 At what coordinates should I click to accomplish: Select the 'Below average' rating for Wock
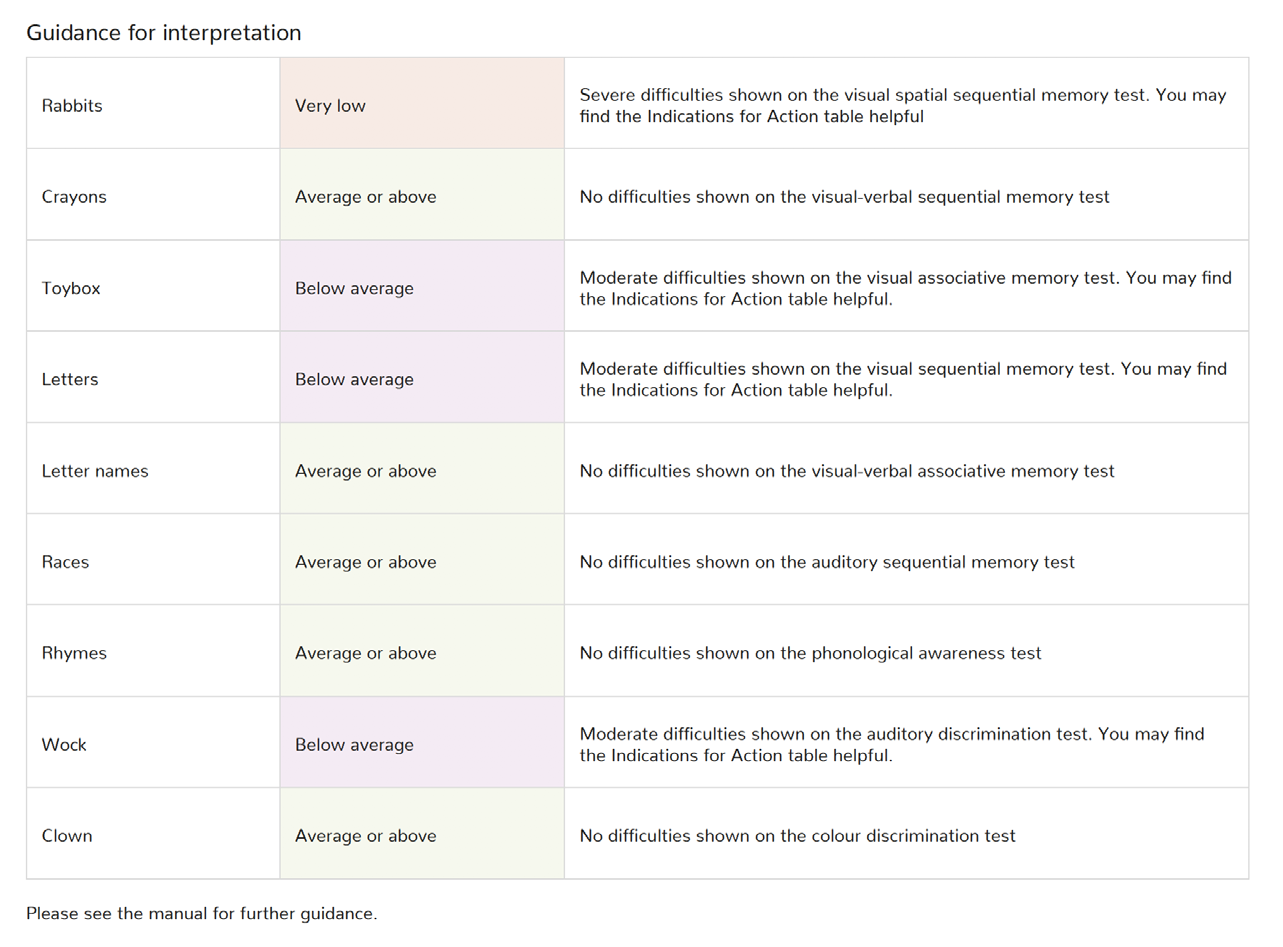(422, 742)
